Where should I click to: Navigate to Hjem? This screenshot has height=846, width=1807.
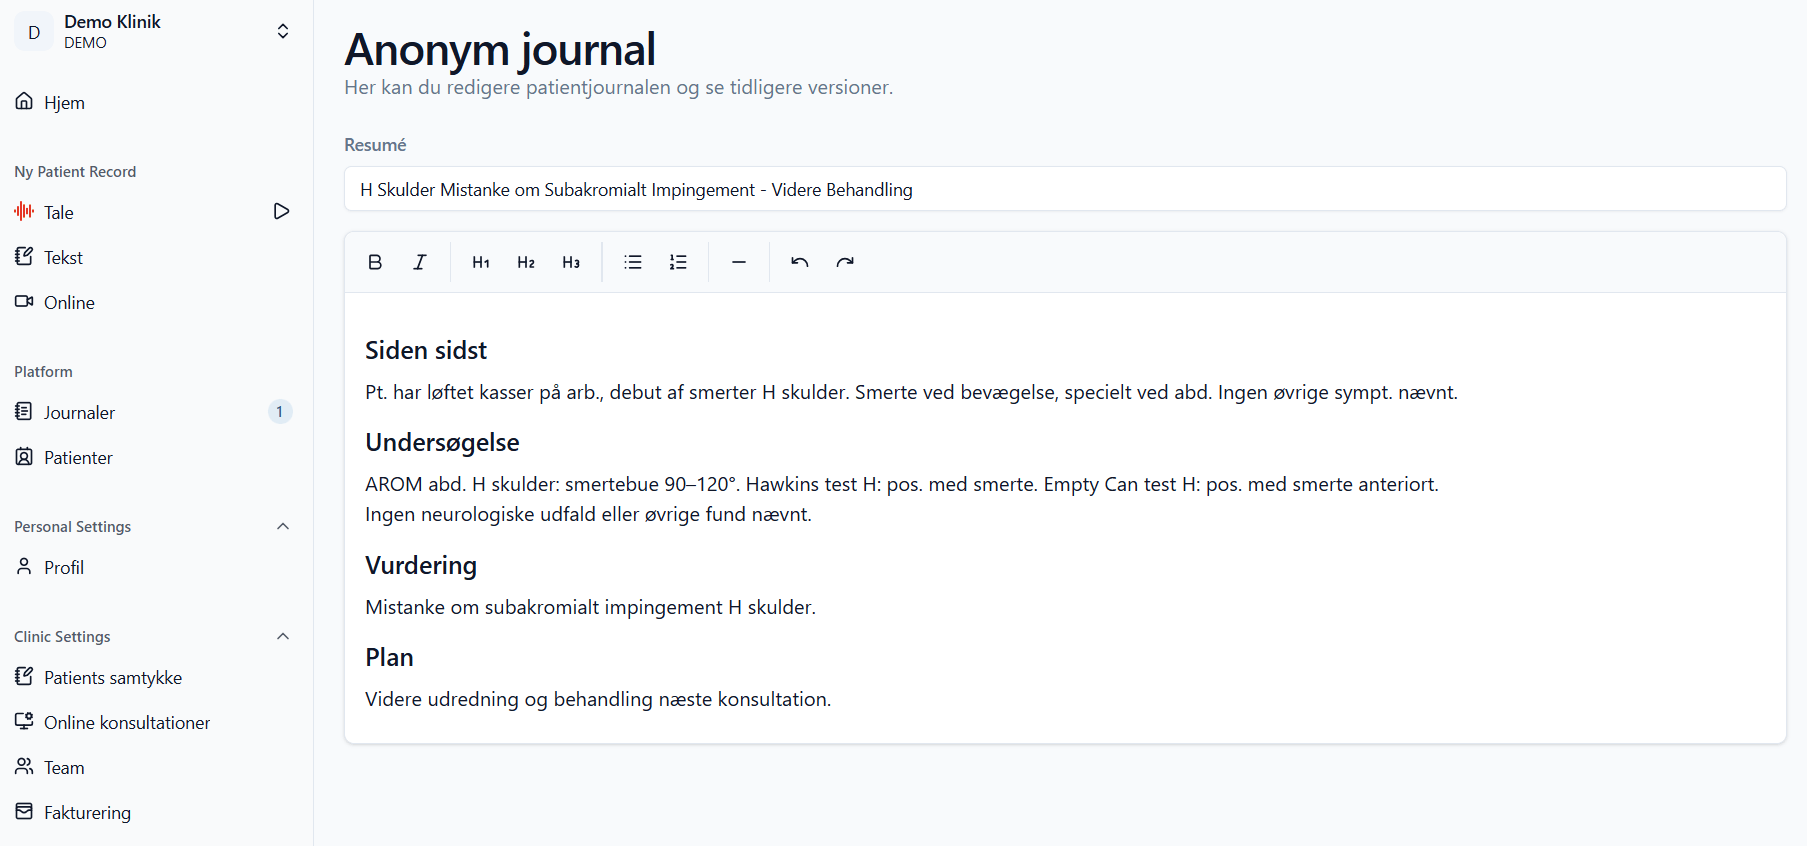64,102
